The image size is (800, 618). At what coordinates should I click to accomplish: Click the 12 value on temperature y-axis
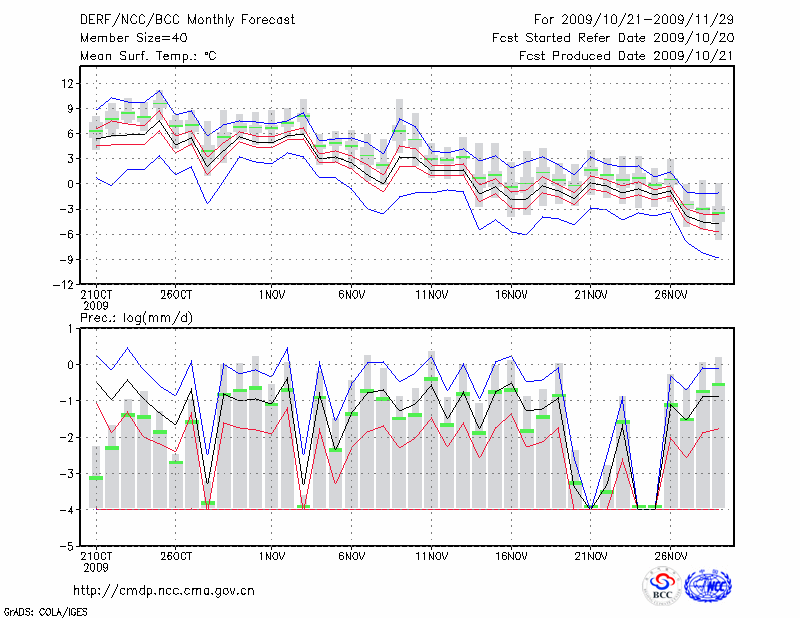coord(69,83)
